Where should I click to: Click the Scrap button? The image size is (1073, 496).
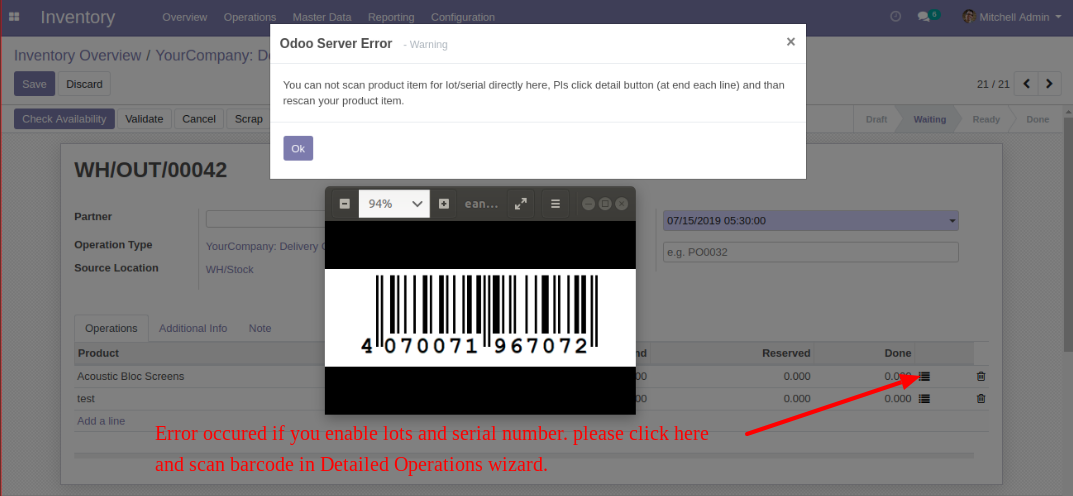coord(248,119)
